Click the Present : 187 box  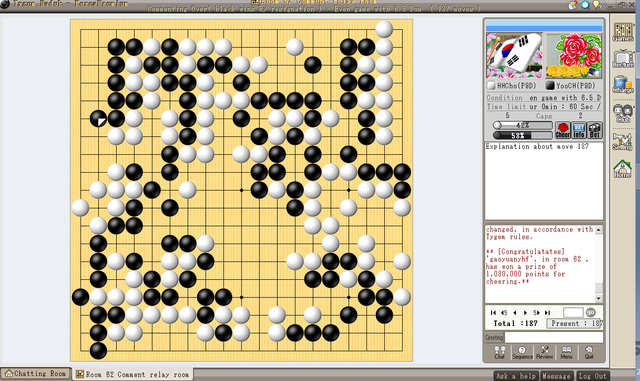(x=575, y=323)
